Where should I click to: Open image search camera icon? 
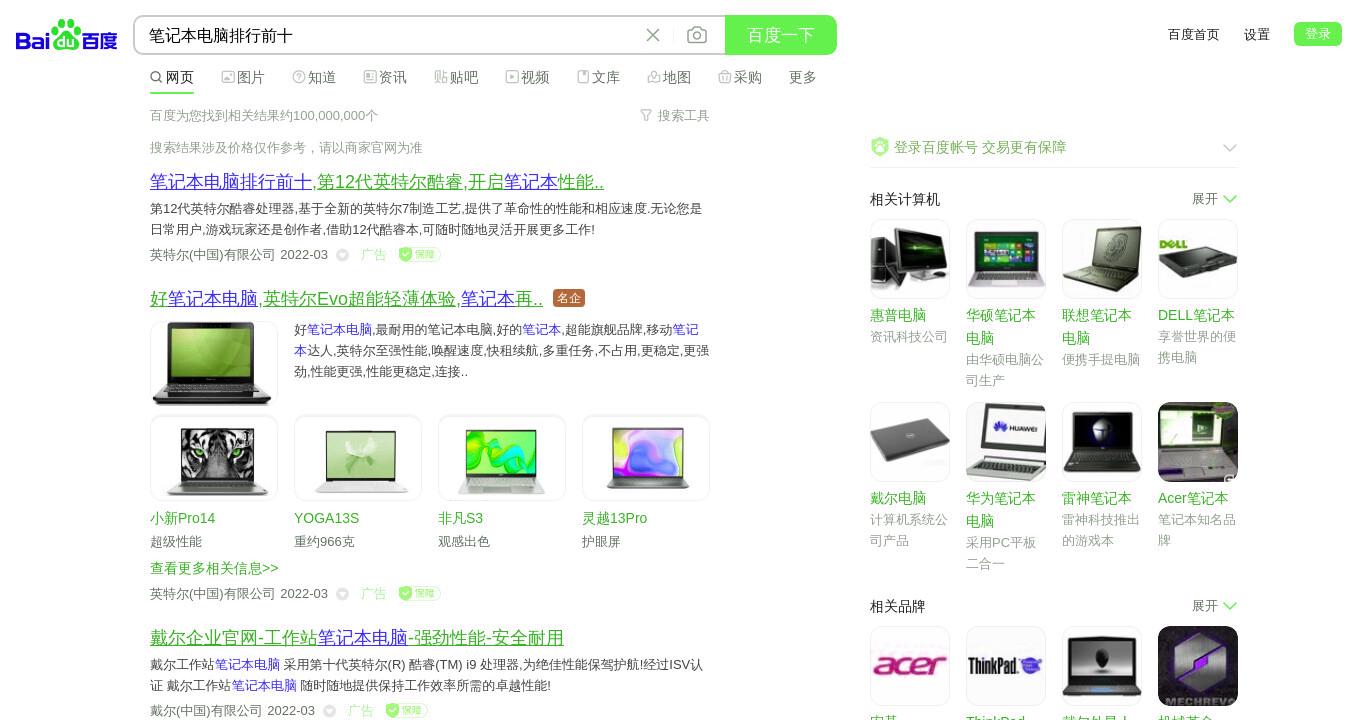697,35
